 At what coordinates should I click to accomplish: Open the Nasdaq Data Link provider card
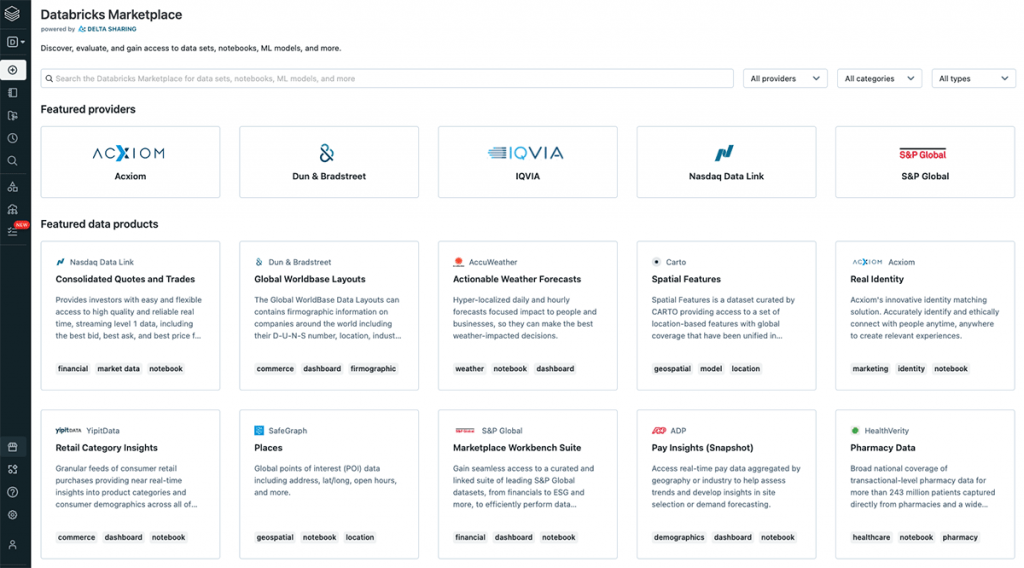point(726,162)
